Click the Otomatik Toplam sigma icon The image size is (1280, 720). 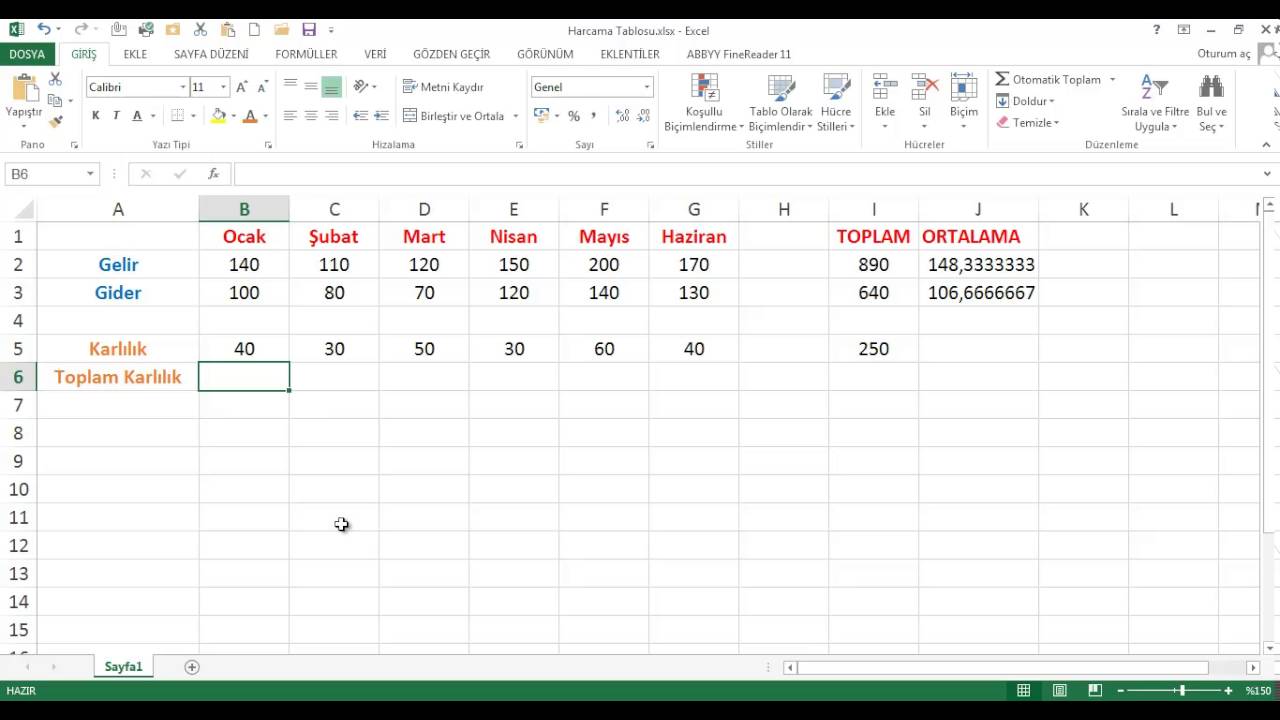[1002, 79]
